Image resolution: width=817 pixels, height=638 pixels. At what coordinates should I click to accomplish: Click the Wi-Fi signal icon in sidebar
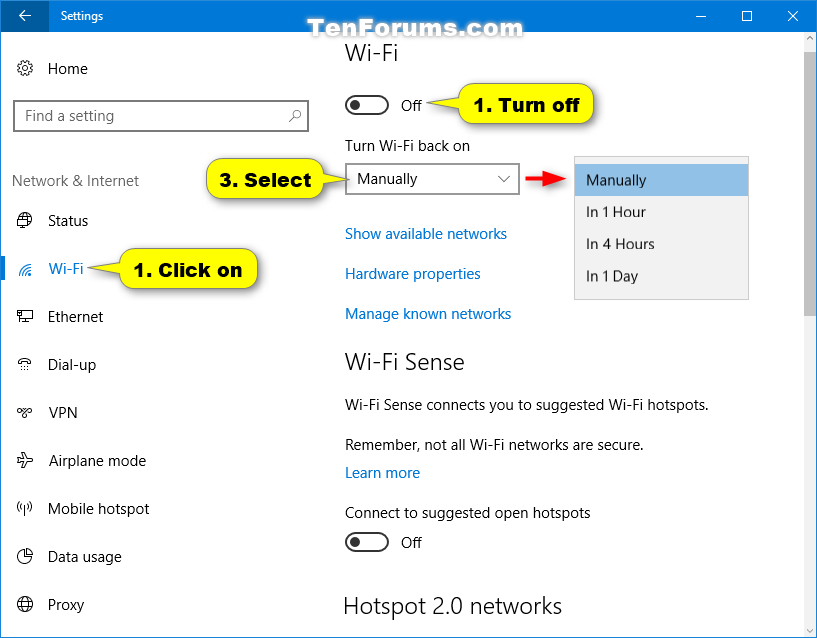24,269
